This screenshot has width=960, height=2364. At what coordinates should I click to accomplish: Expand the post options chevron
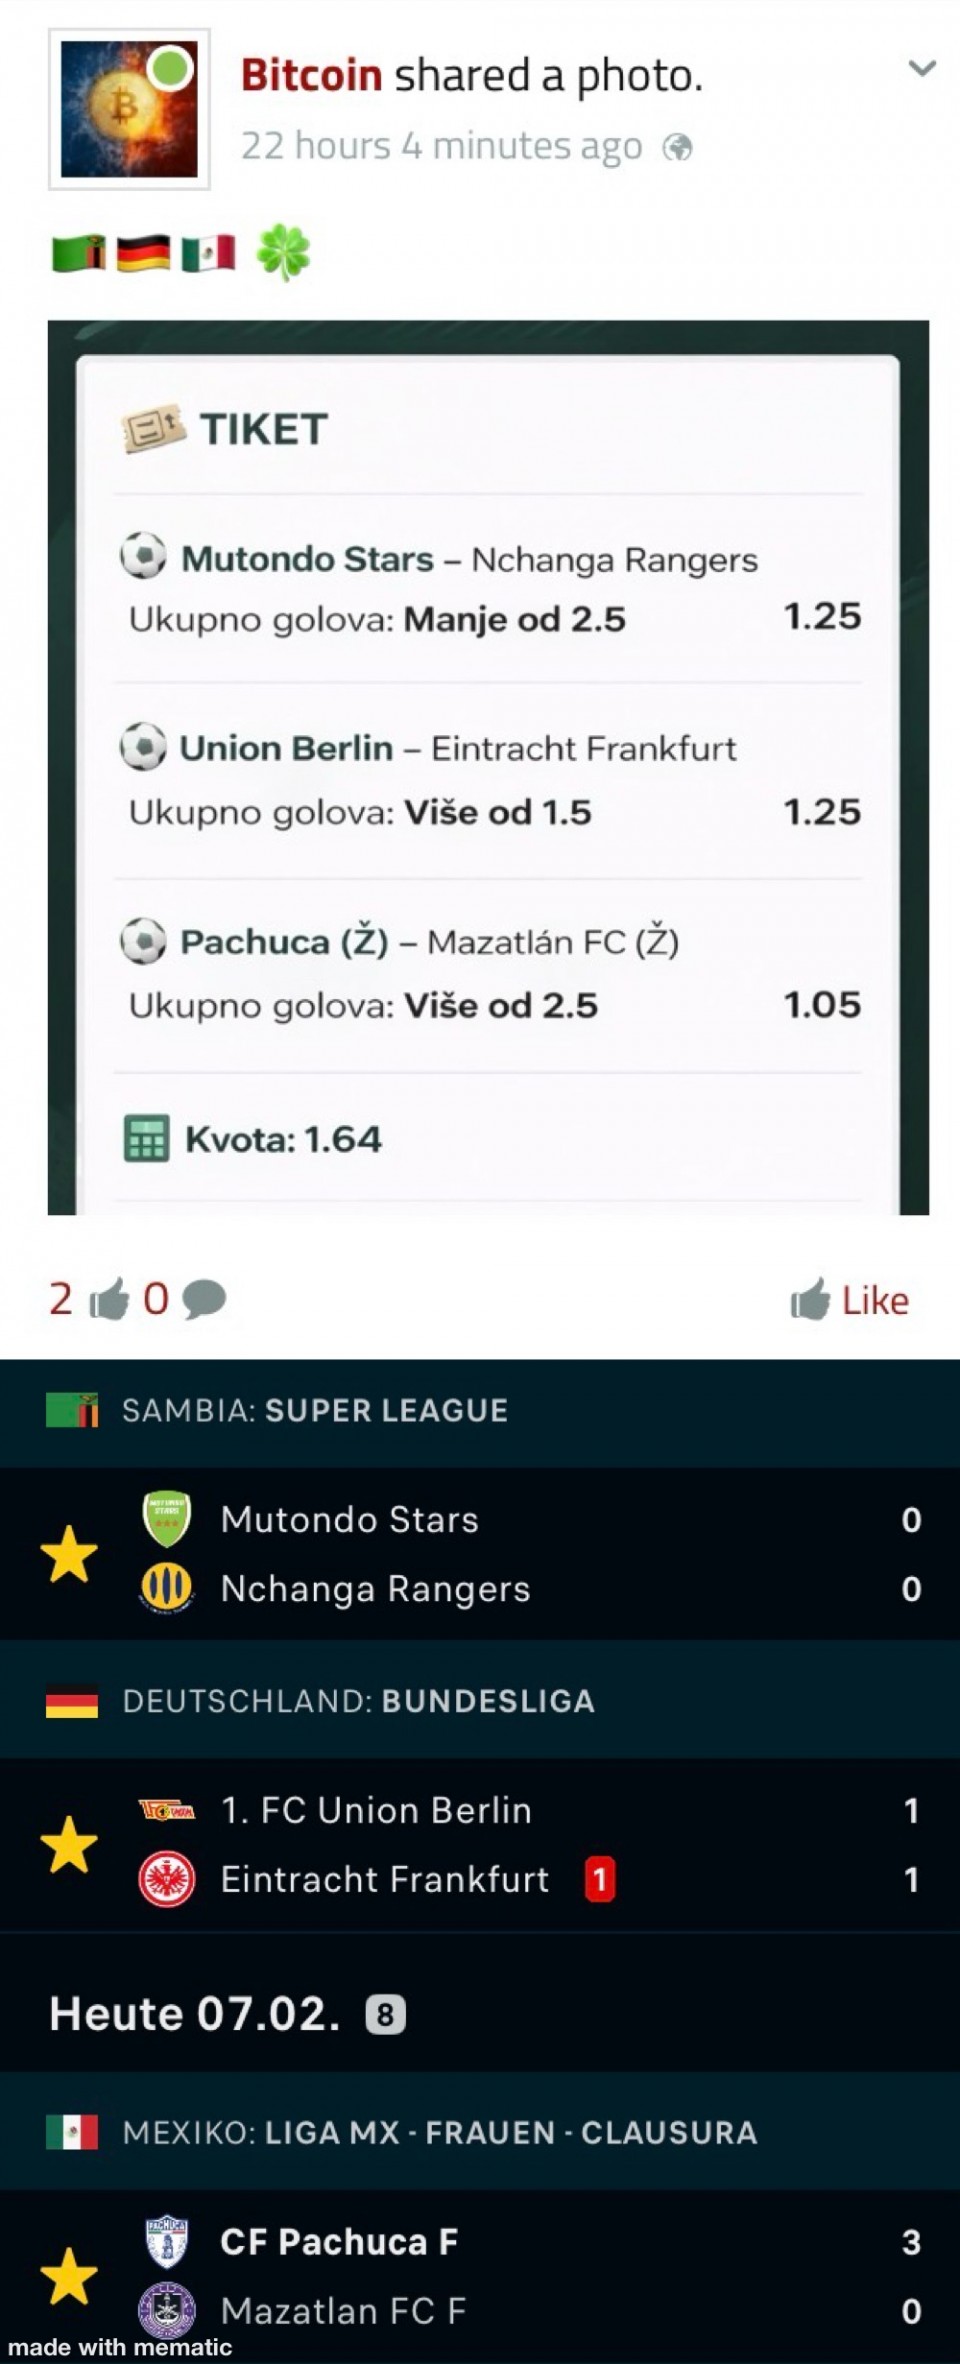921,69
